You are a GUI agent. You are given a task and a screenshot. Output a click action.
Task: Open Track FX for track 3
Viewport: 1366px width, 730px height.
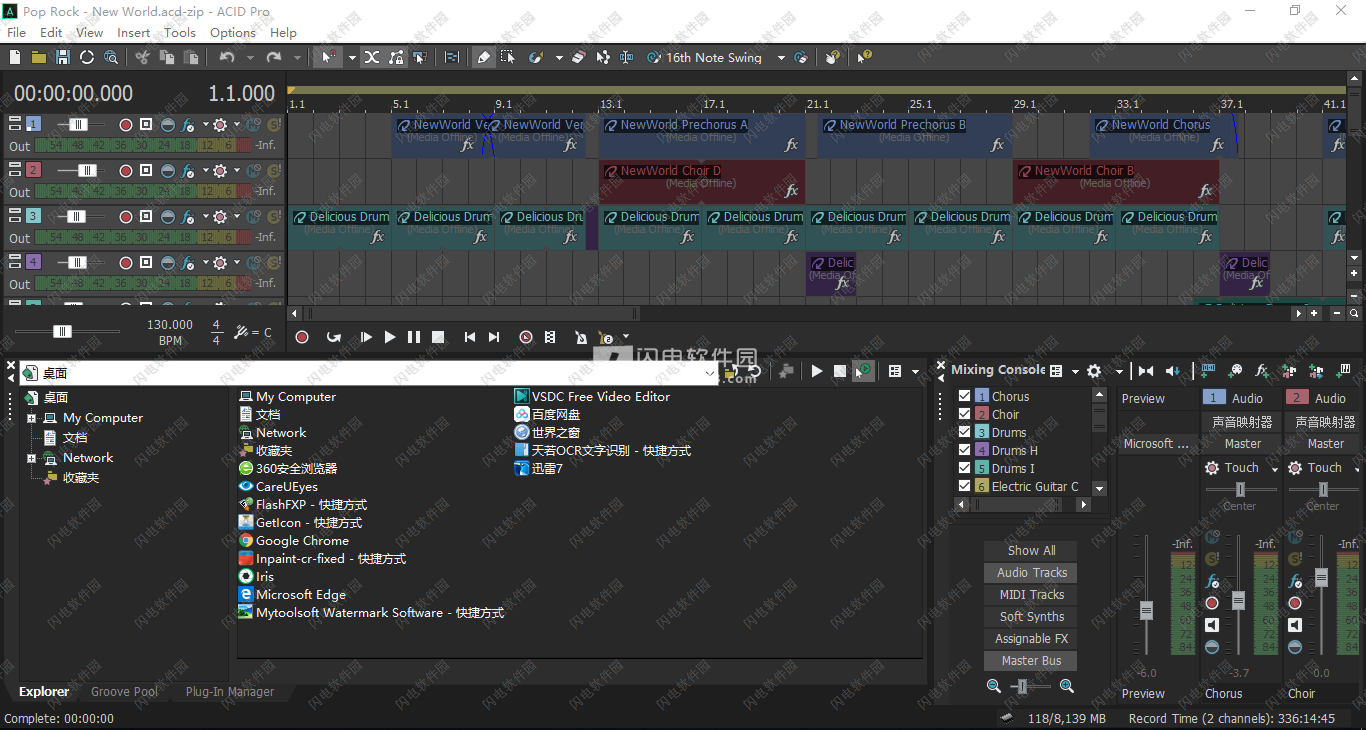coord(187,217)
